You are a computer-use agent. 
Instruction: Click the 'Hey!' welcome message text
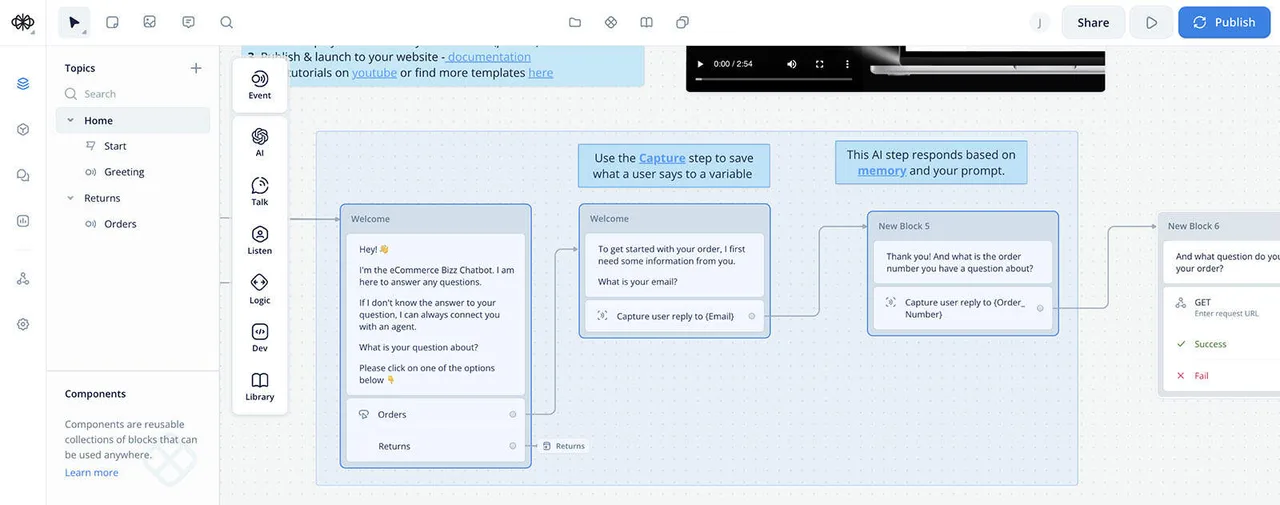(x=374, y=249)
